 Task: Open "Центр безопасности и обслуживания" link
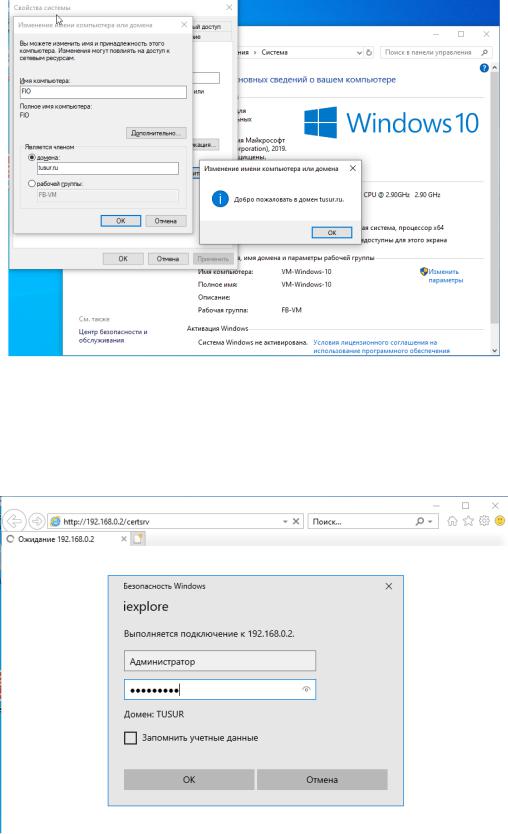coord(113,336)
